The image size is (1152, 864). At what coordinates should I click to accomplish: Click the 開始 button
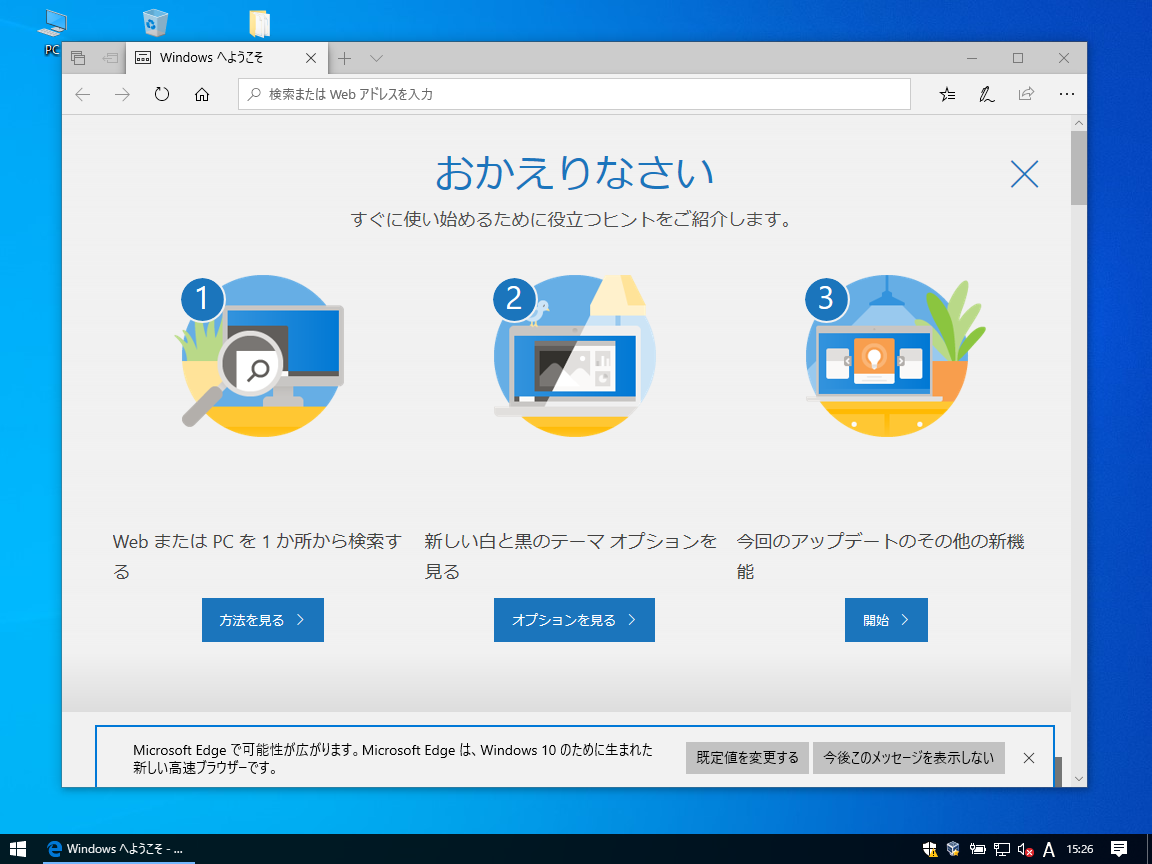(x=886, y=620)
